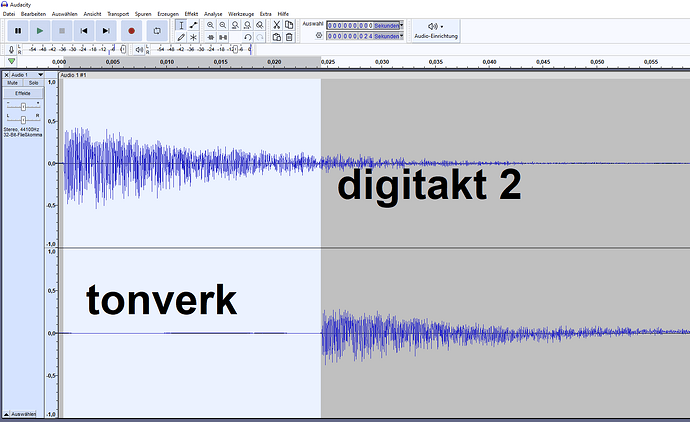Select the Multi-tool asterisk icon
The width and height of the screenshot is (690, 422).
[193, 37]
